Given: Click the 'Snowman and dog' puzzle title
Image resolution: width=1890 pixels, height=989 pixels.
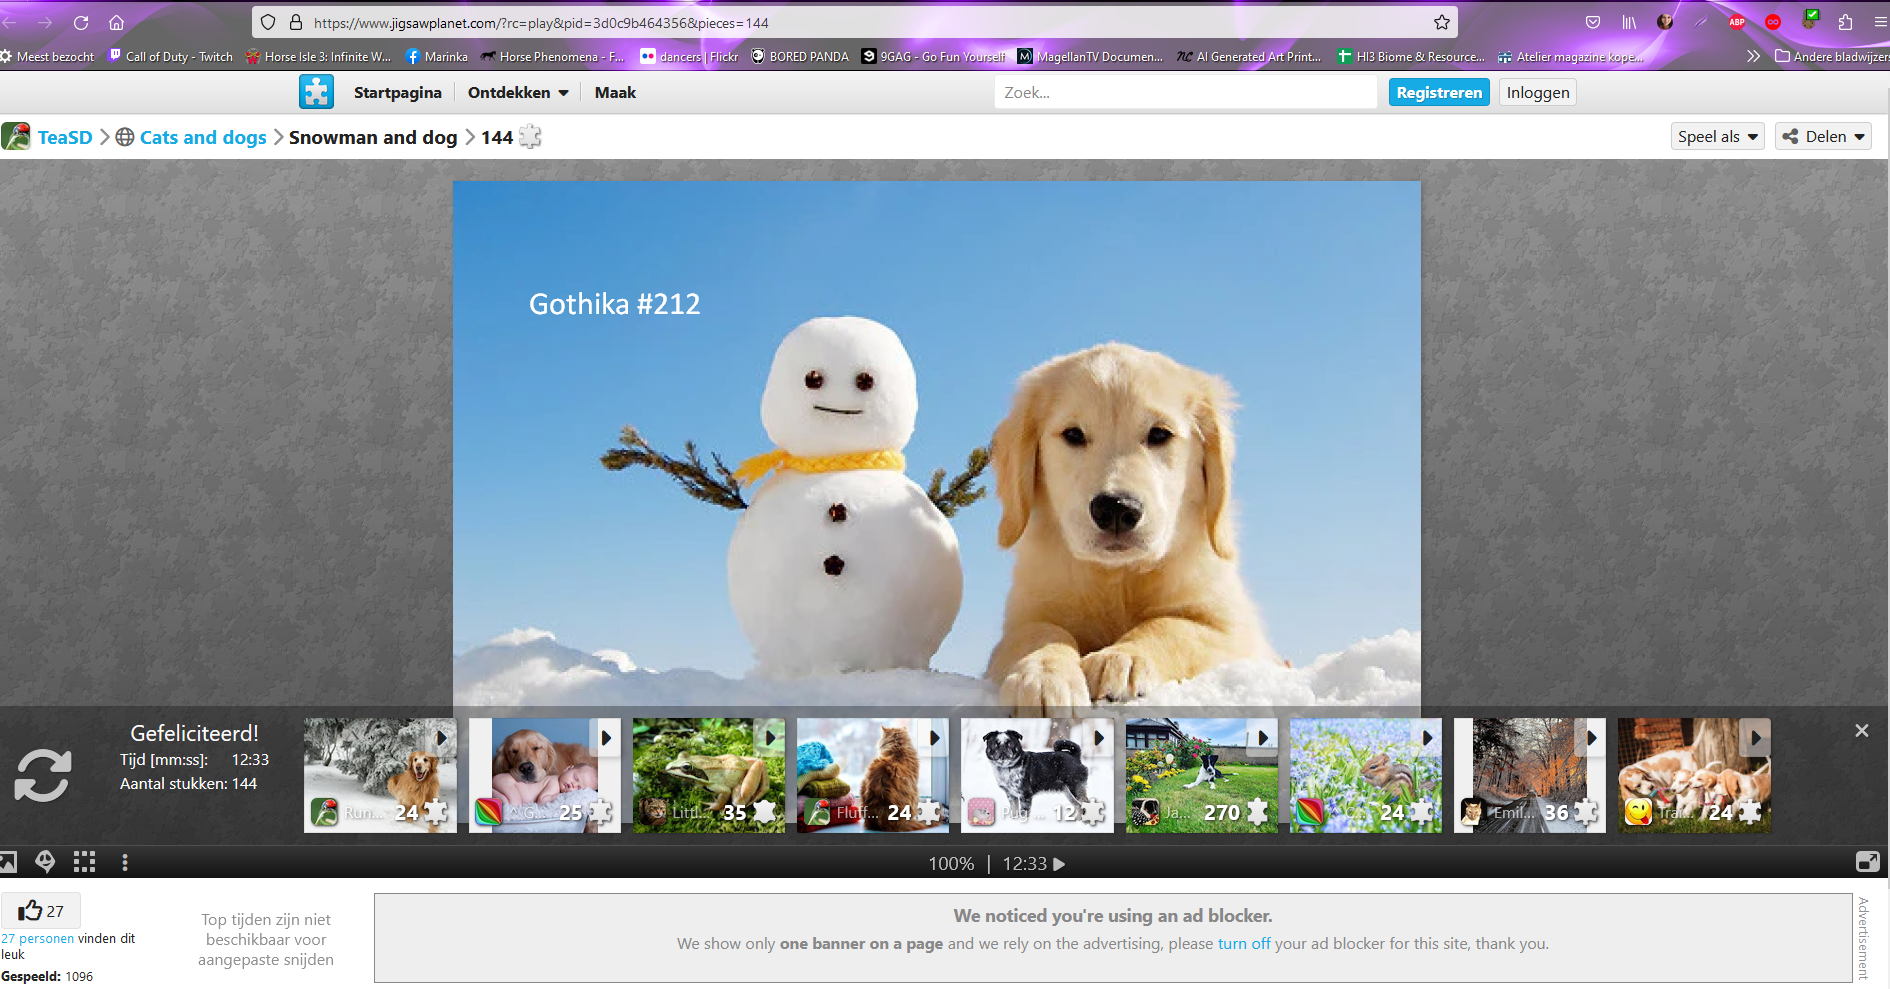Looking at the screenshot, I should coord(373,137).
